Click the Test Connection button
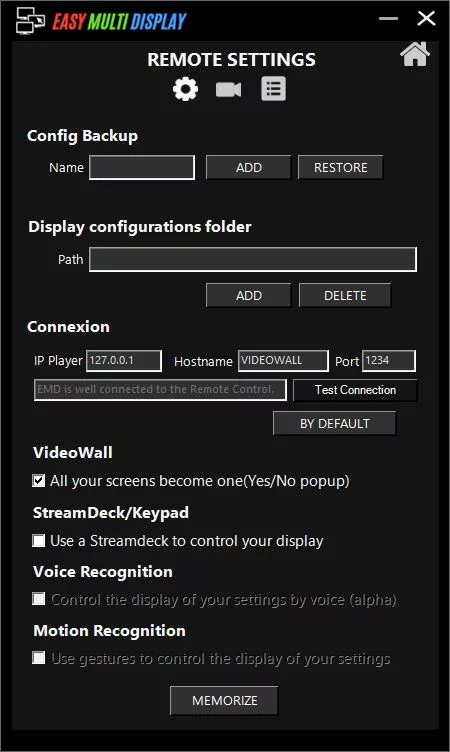This screenshot has width=450, height=752. point(355,390)
